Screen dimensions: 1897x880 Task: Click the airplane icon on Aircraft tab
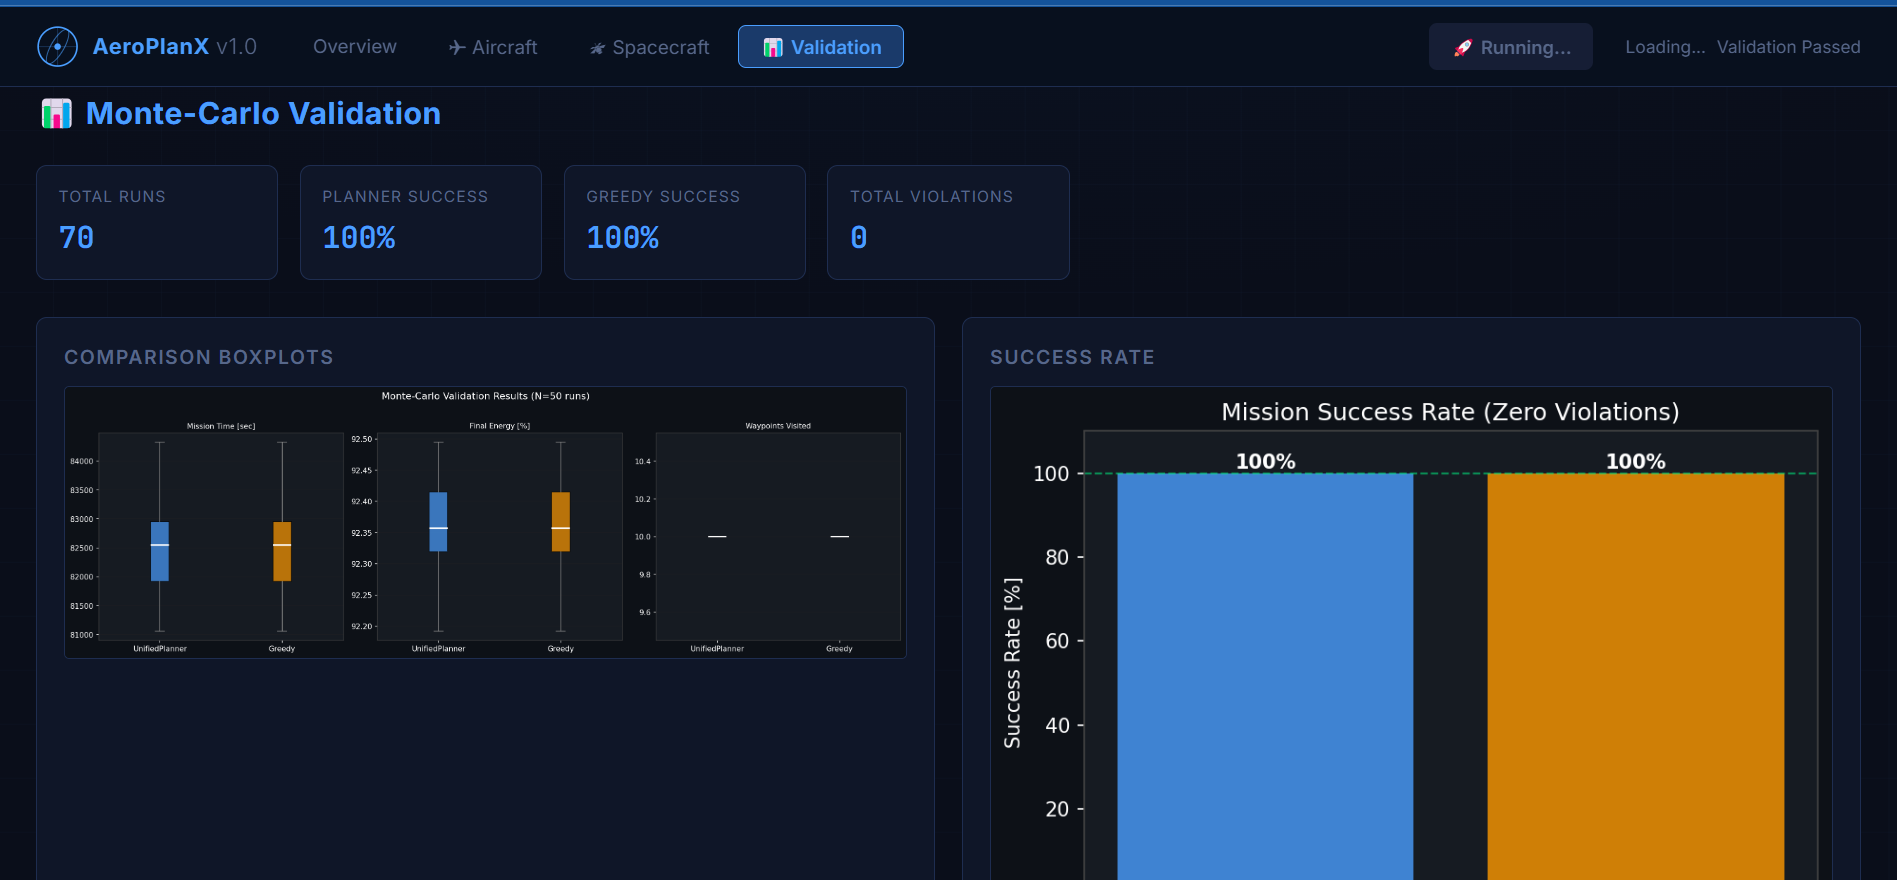click(457, 47)
